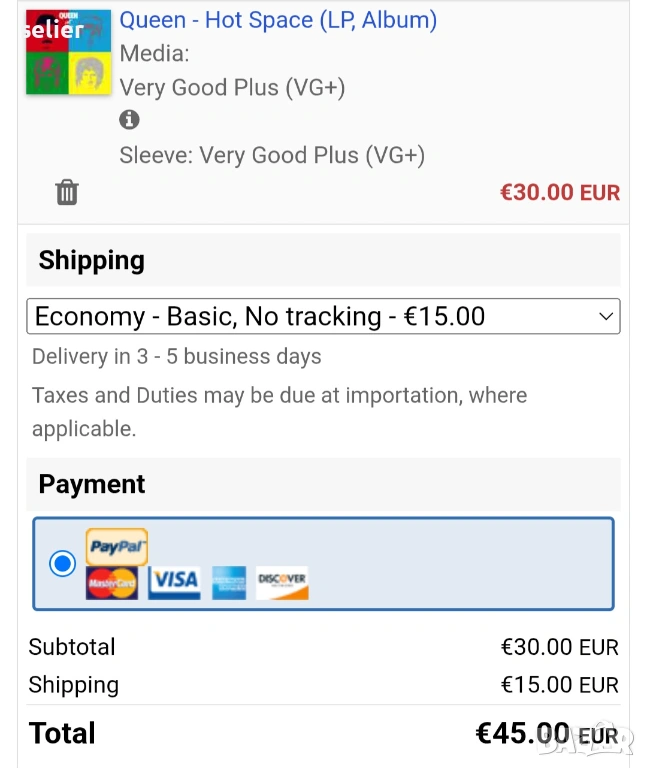
Task: Click the Hot Space album cover thumbnail
Action: point(68,52)
